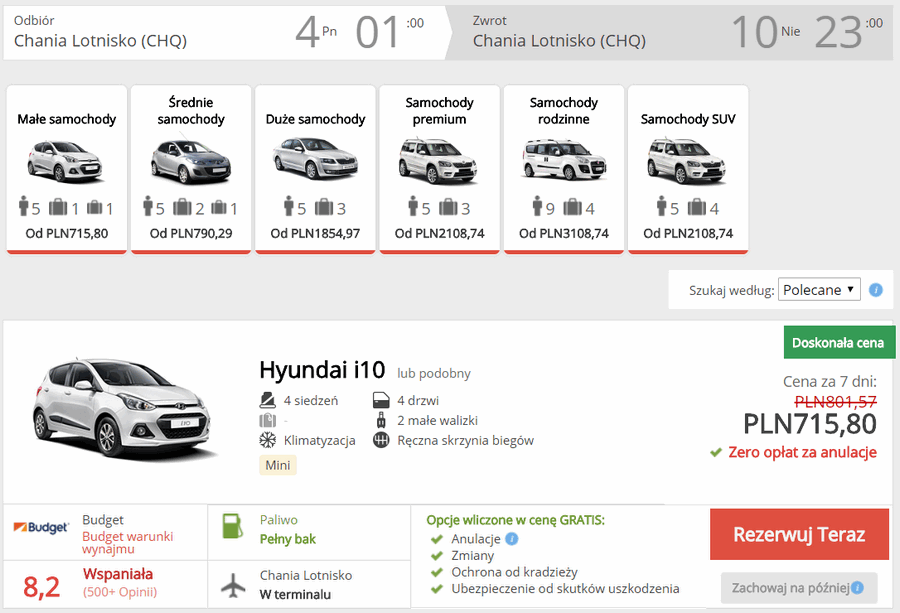Viewport: 900px width, 613px height.
Task: Click the air conditioning snowflake icon
Action: 267,440
